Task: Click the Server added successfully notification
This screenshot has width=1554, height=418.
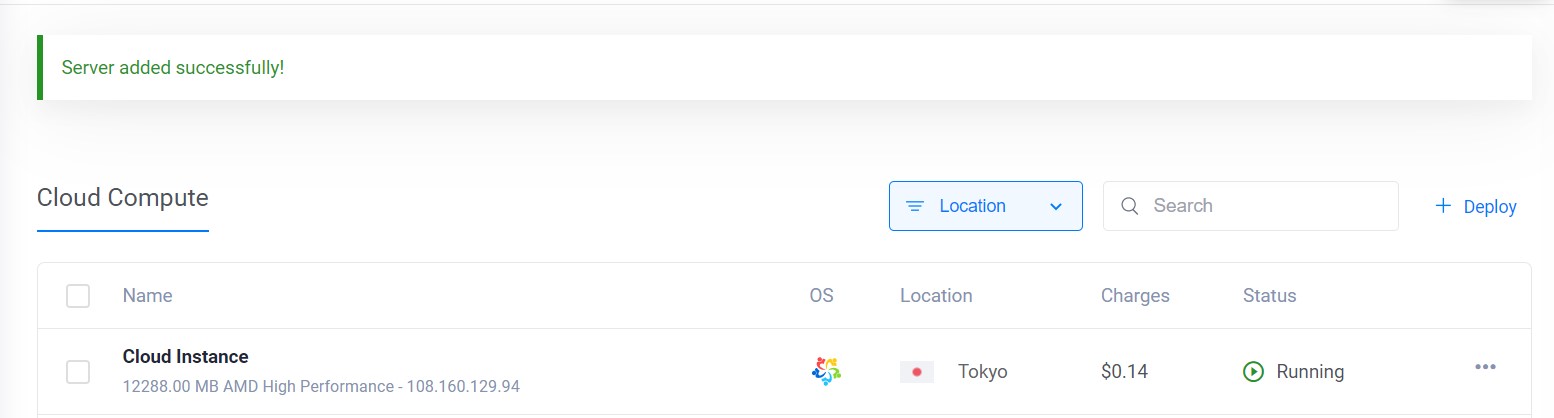Action: 784,68
